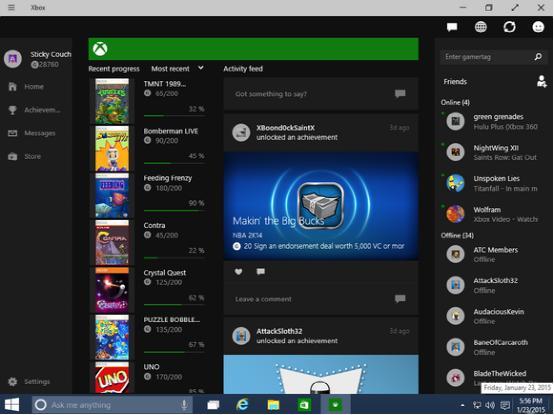Open Settings in the sidebar
This screenshot has width=554, height=415.
coord(29,381)
